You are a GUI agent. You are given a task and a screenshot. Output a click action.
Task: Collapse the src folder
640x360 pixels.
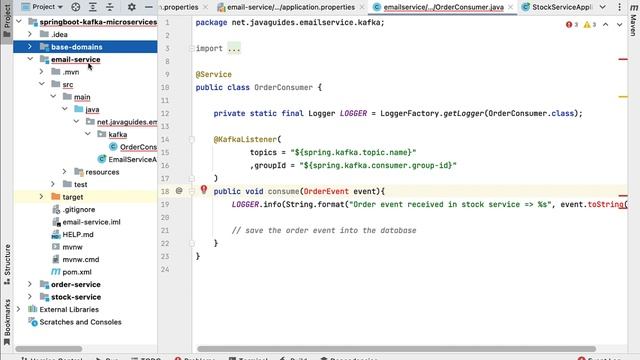[42, 84]
